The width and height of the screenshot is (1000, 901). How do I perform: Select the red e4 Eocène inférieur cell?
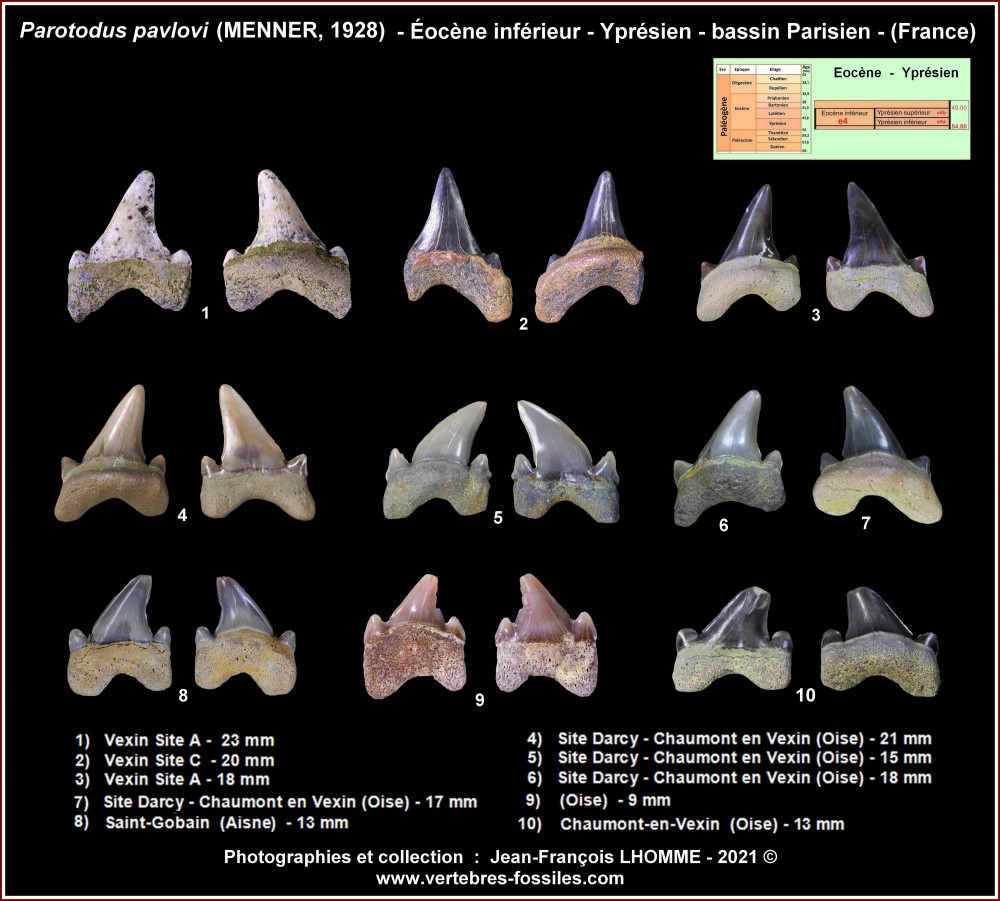pos(844,117)
